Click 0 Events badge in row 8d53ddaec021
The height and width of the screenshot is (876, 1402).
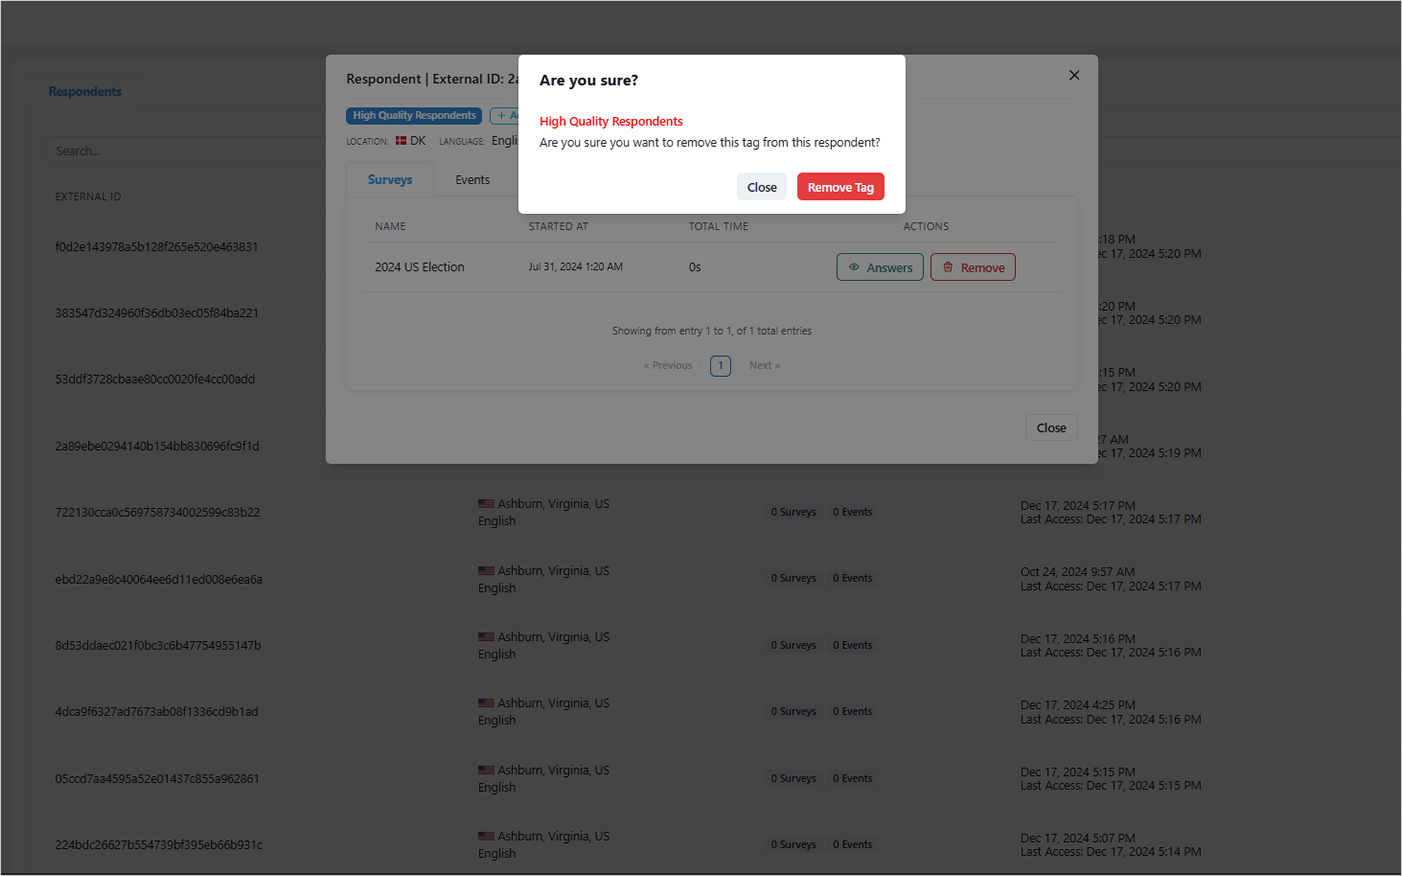(x=852, y=645)
